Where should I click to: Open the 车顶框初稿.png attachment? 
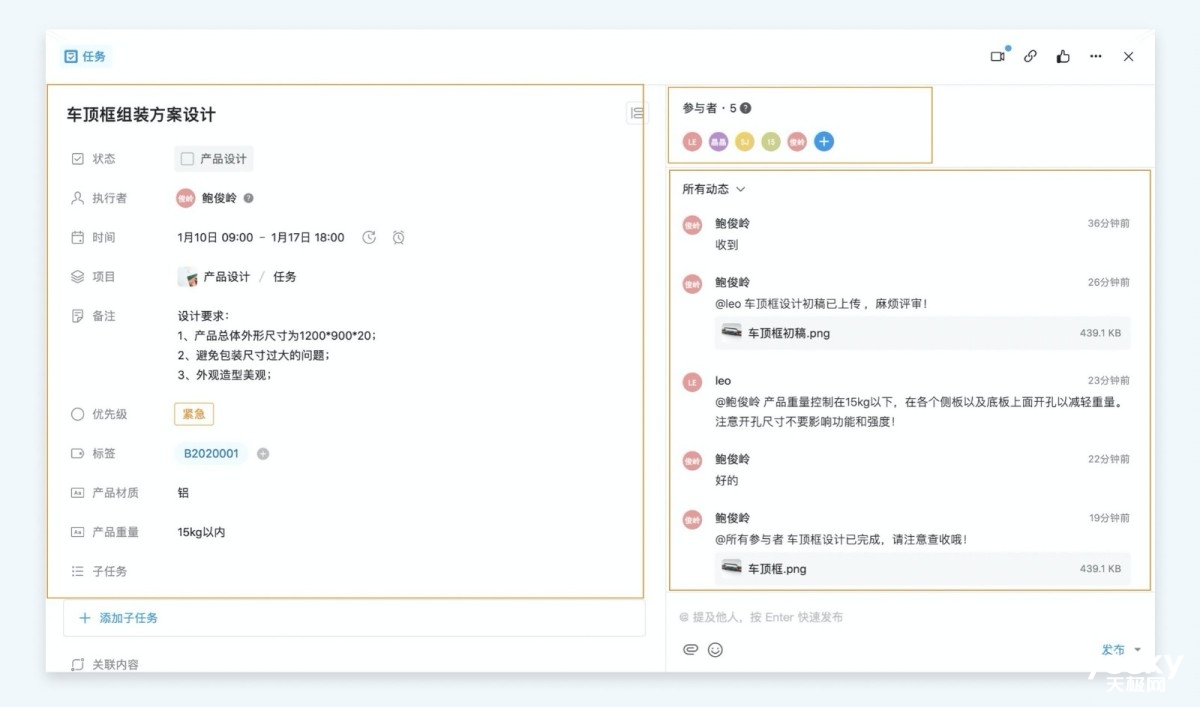[x=788, y=333]
